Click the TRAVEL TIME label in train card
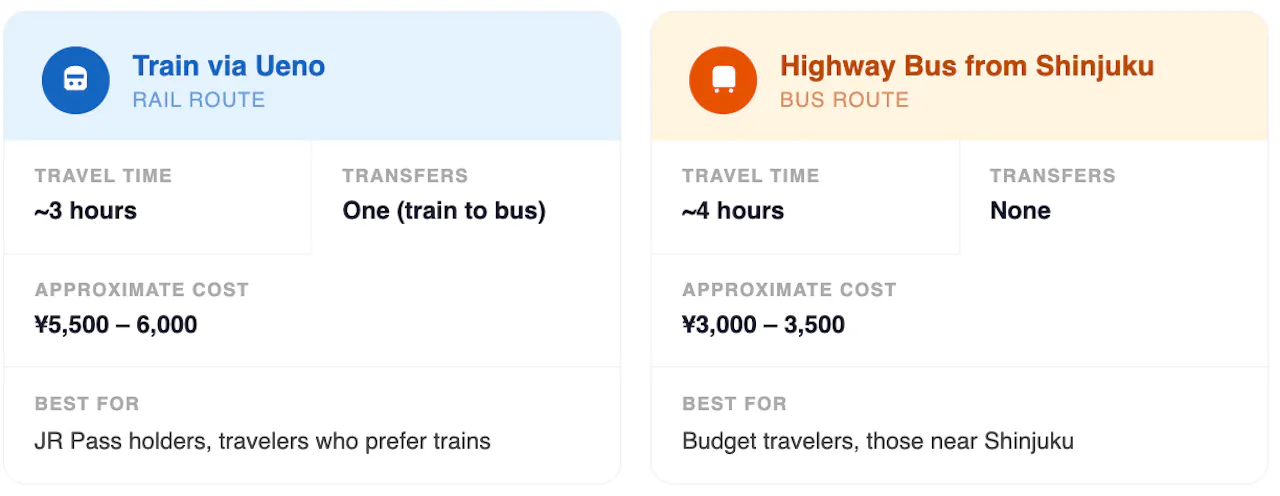 [103, 176]
